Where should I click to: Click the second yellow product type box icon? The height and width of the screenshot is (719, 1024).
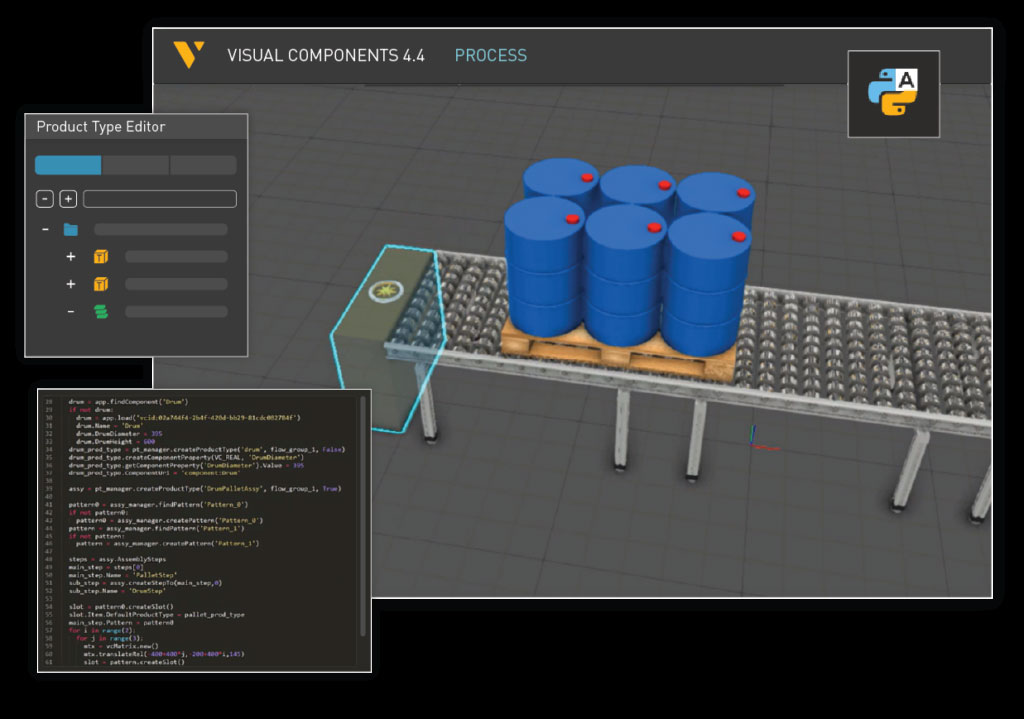(101, 285)
